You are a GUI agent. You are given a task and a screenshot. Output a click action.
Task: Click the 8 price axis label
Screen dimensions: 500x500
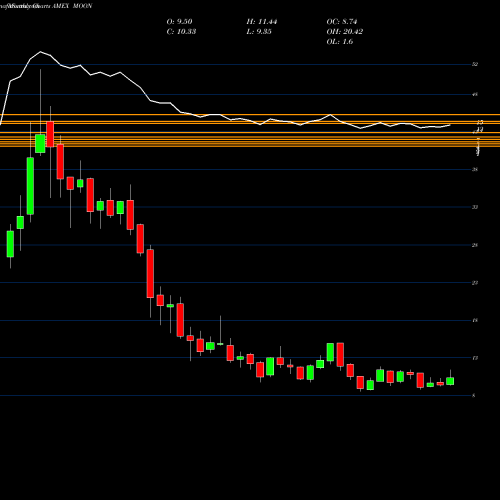tap(474, 396)
